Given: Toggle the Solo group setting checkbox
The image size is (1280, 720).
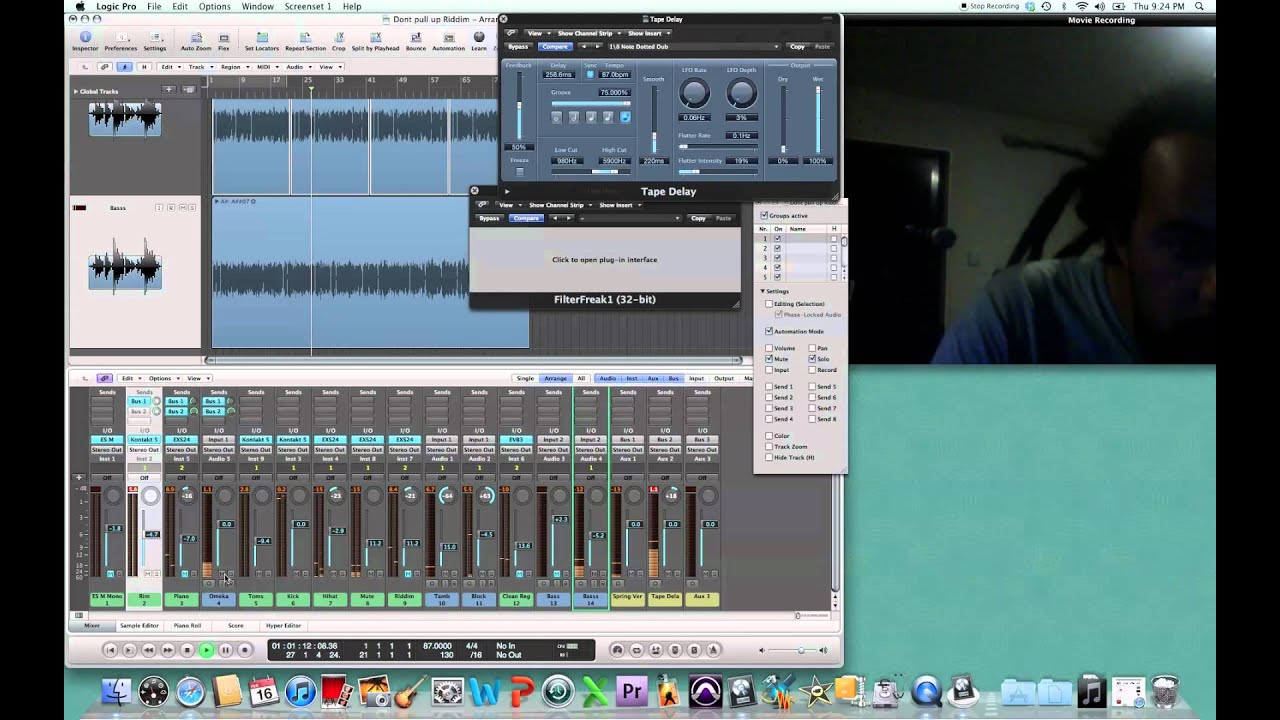Looking at the screenshot, I should point(812,359).
